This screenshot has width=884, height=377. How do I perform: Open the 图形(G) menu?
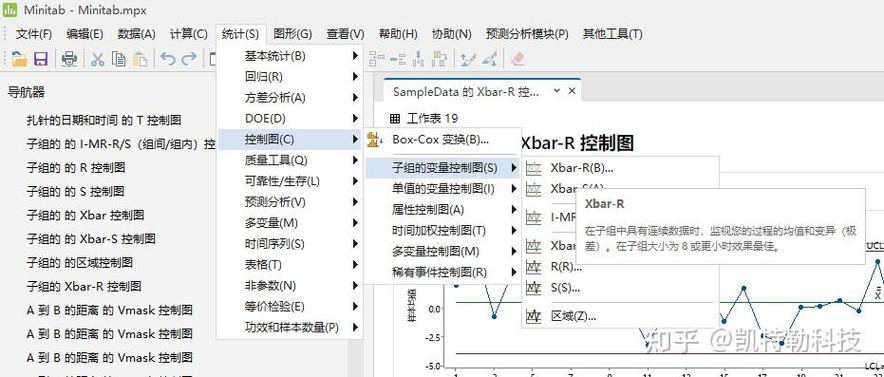click(293, 34)
